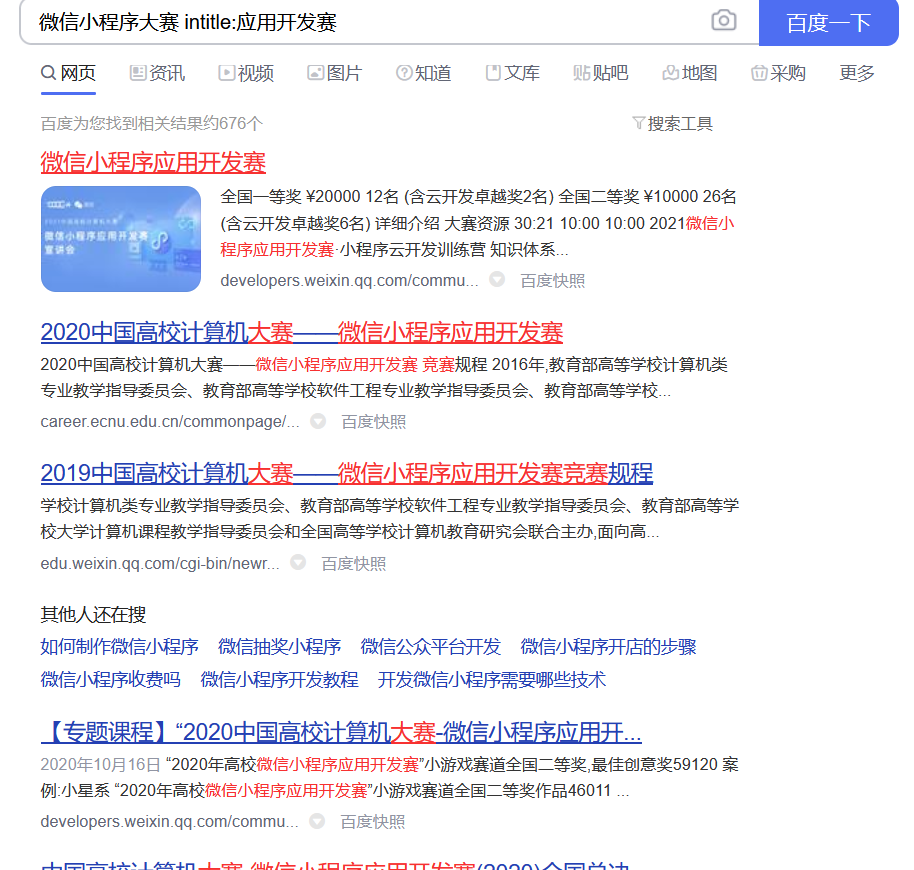Expand dropdown arrow next to developers.weixin.qq.com first result
Screen dimensions: 914x870
497,280
